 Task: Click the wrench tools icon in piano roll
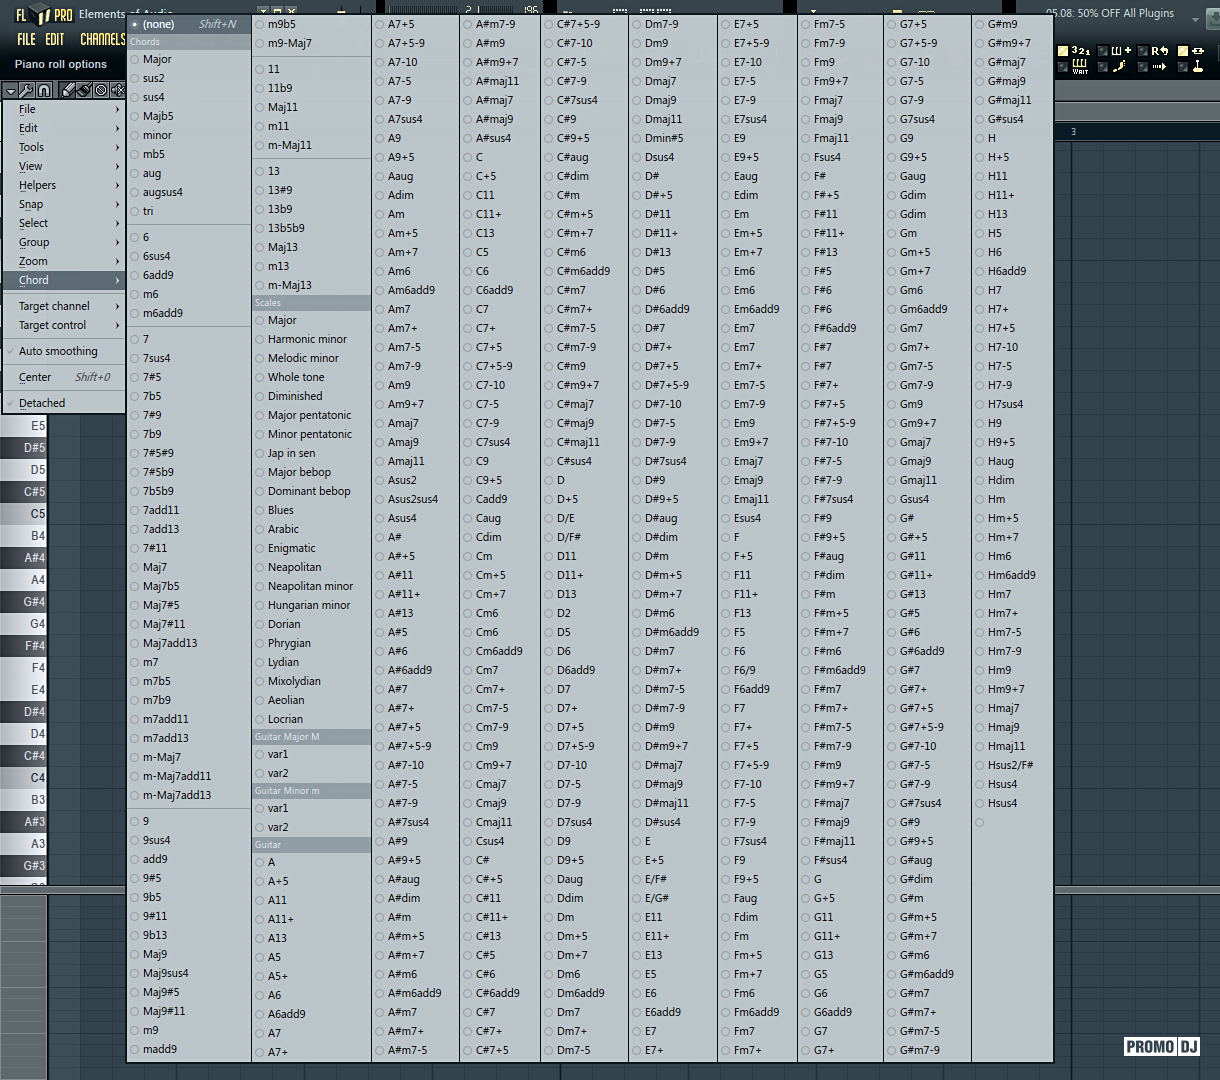27,90
